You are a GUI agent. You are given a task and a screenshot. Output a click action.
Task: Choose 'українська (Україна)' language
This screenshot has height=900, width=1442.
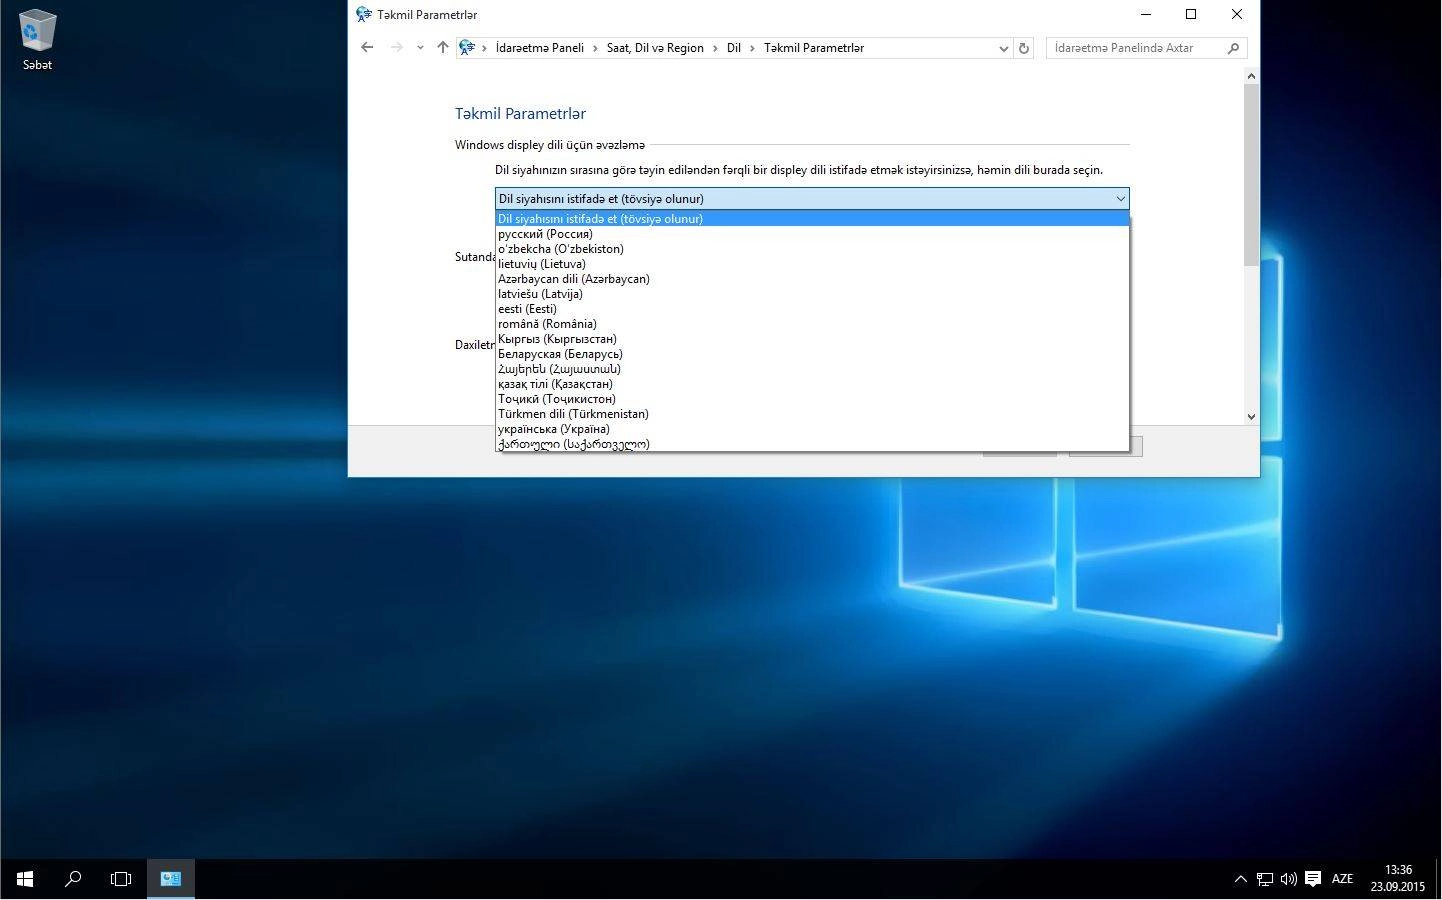click(x=812, y=429)
